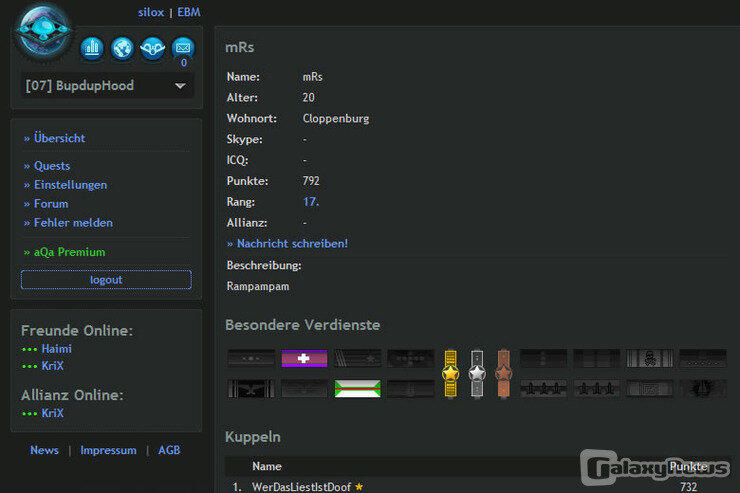Click the purple ribbon with white cross

pyautogui.click(x=304, y=358)
